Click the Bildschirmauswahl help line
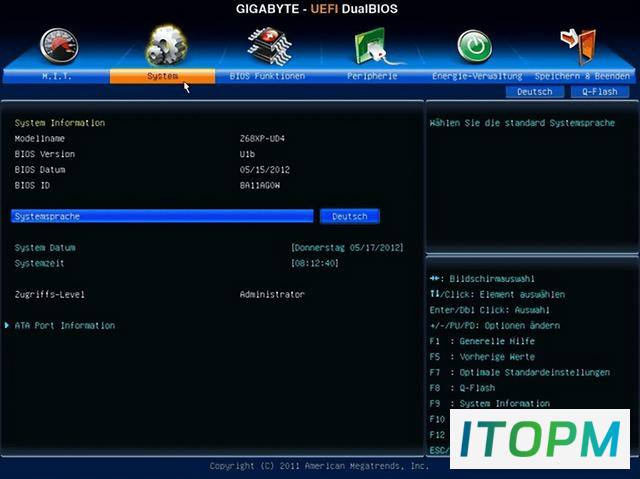Image resolution: width=640 pixels, height=479 pixels. coord(482,279)
